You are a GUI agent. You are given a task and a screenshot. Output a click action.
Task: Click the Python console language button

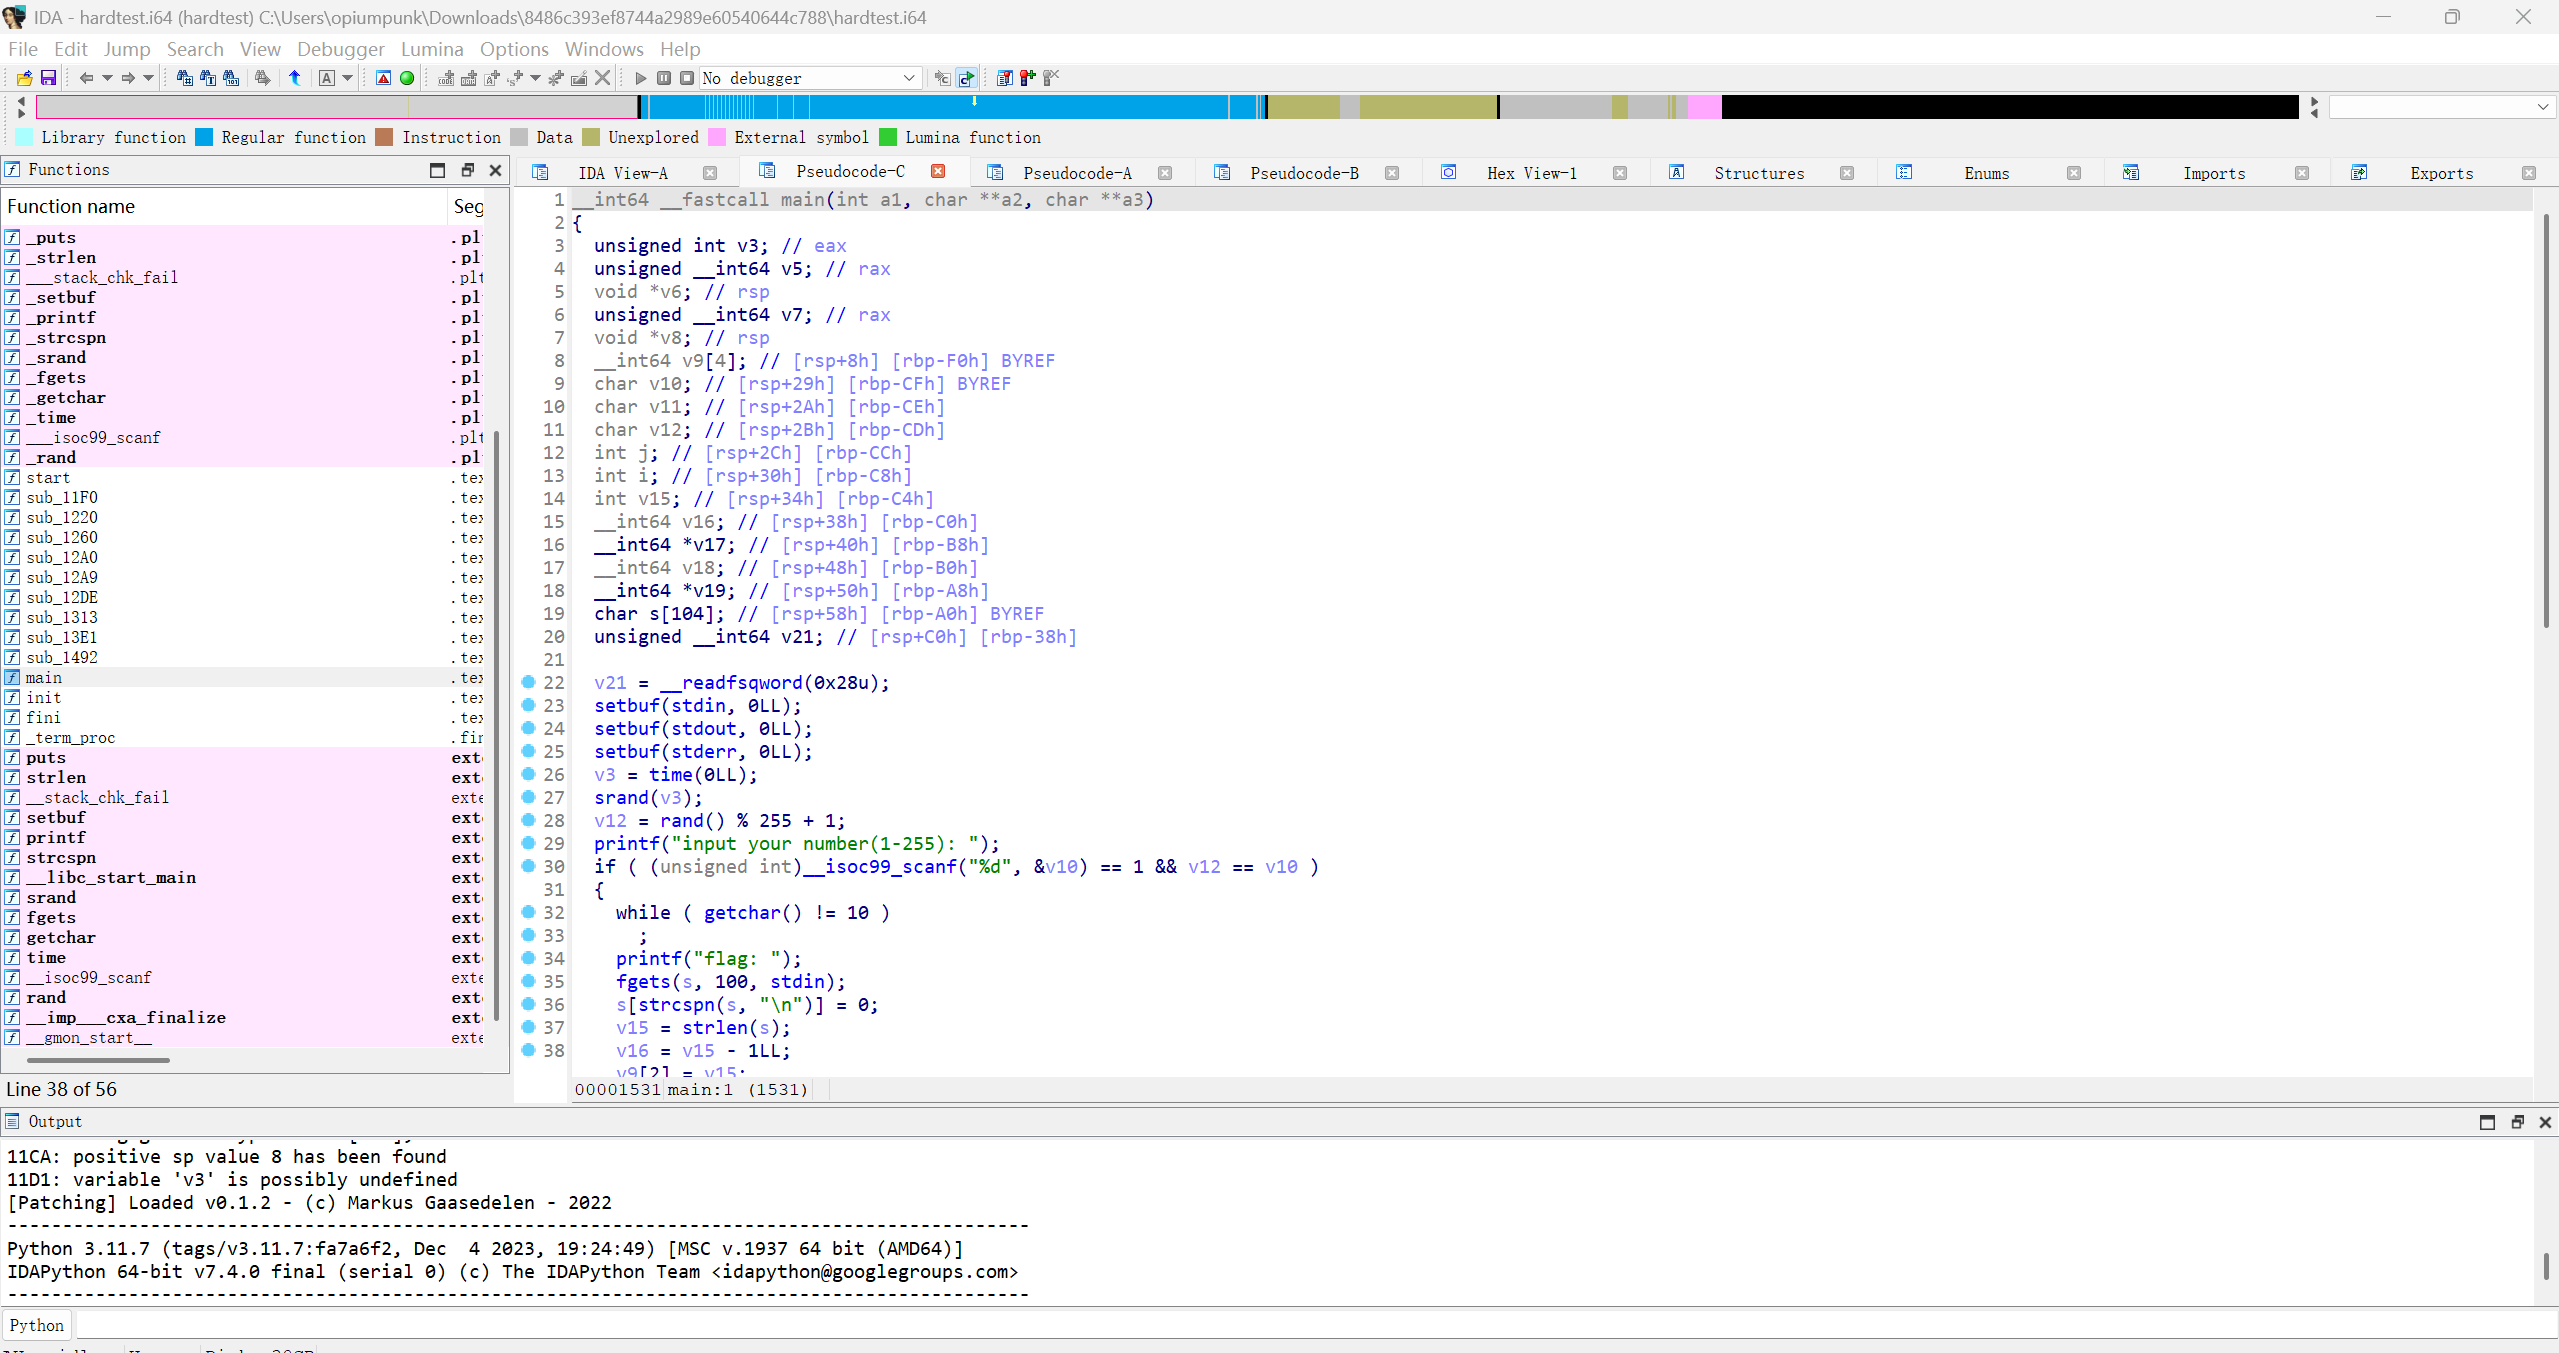coord(37,1325)
